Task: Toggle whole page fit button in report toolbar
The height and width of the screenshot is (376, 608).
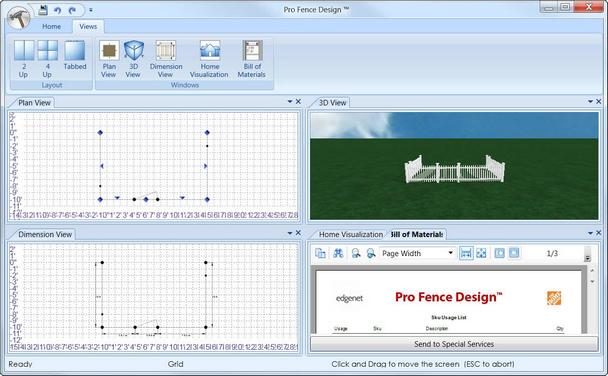Action: point(481,253)
